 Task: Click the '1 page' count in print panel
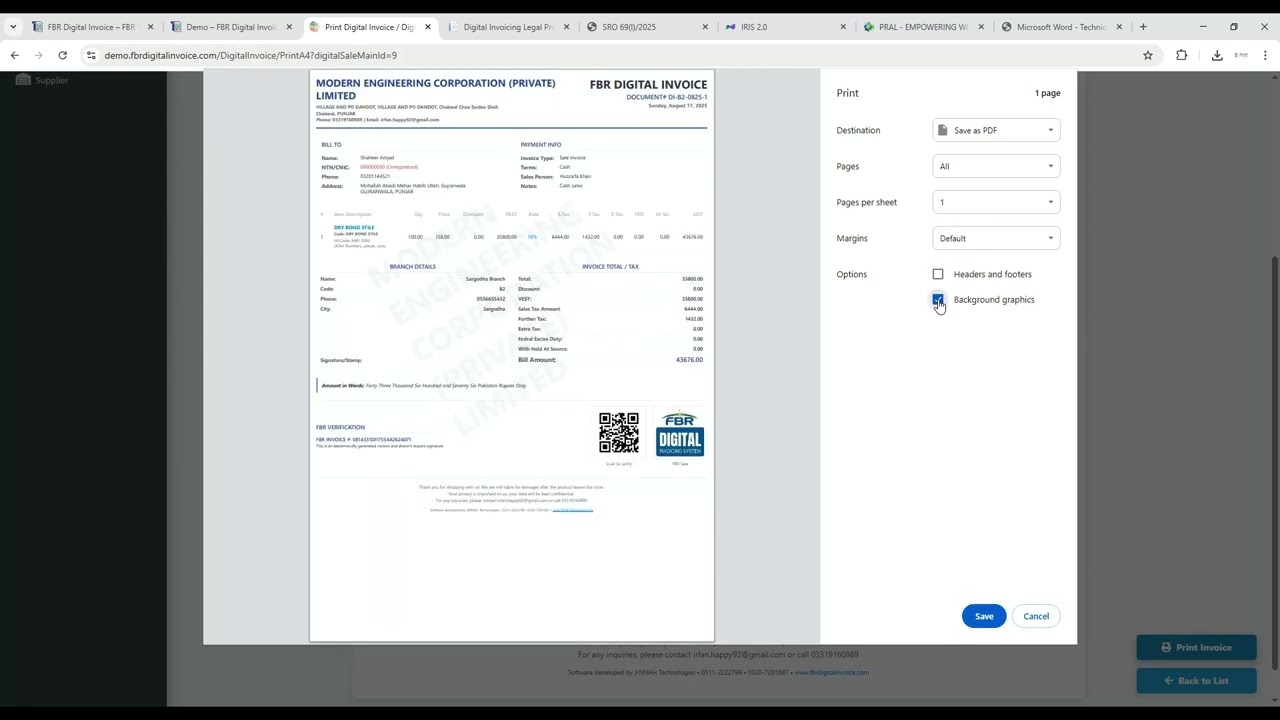point(1047,93)
